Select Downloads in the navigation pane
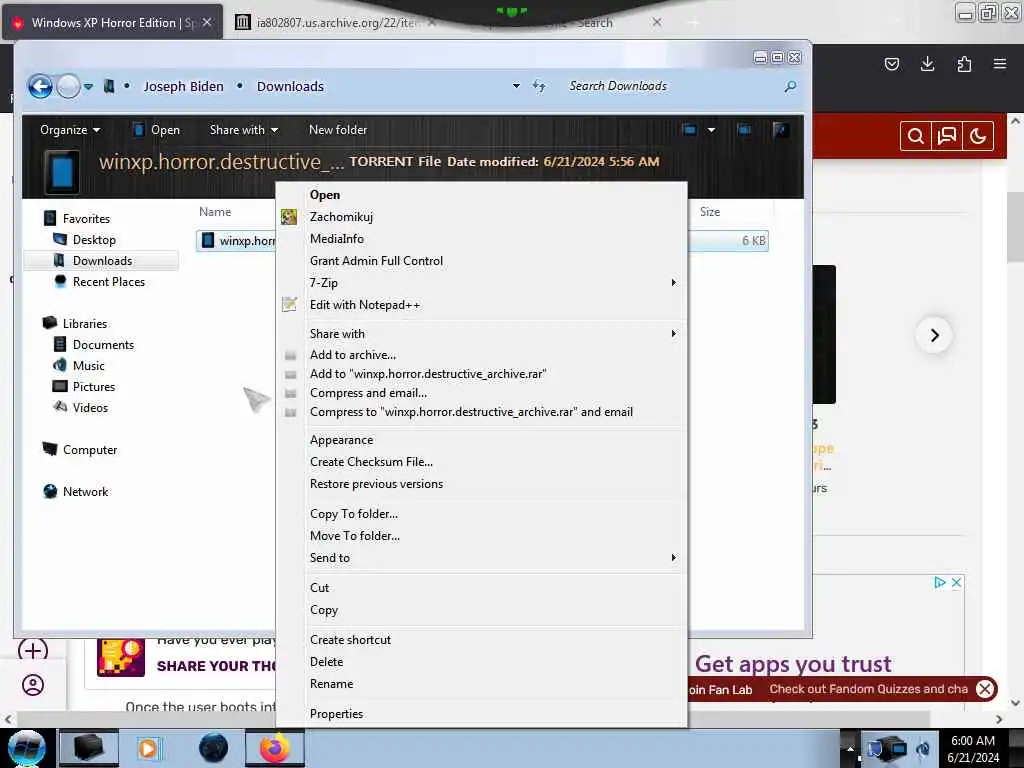 coord(101,261)
